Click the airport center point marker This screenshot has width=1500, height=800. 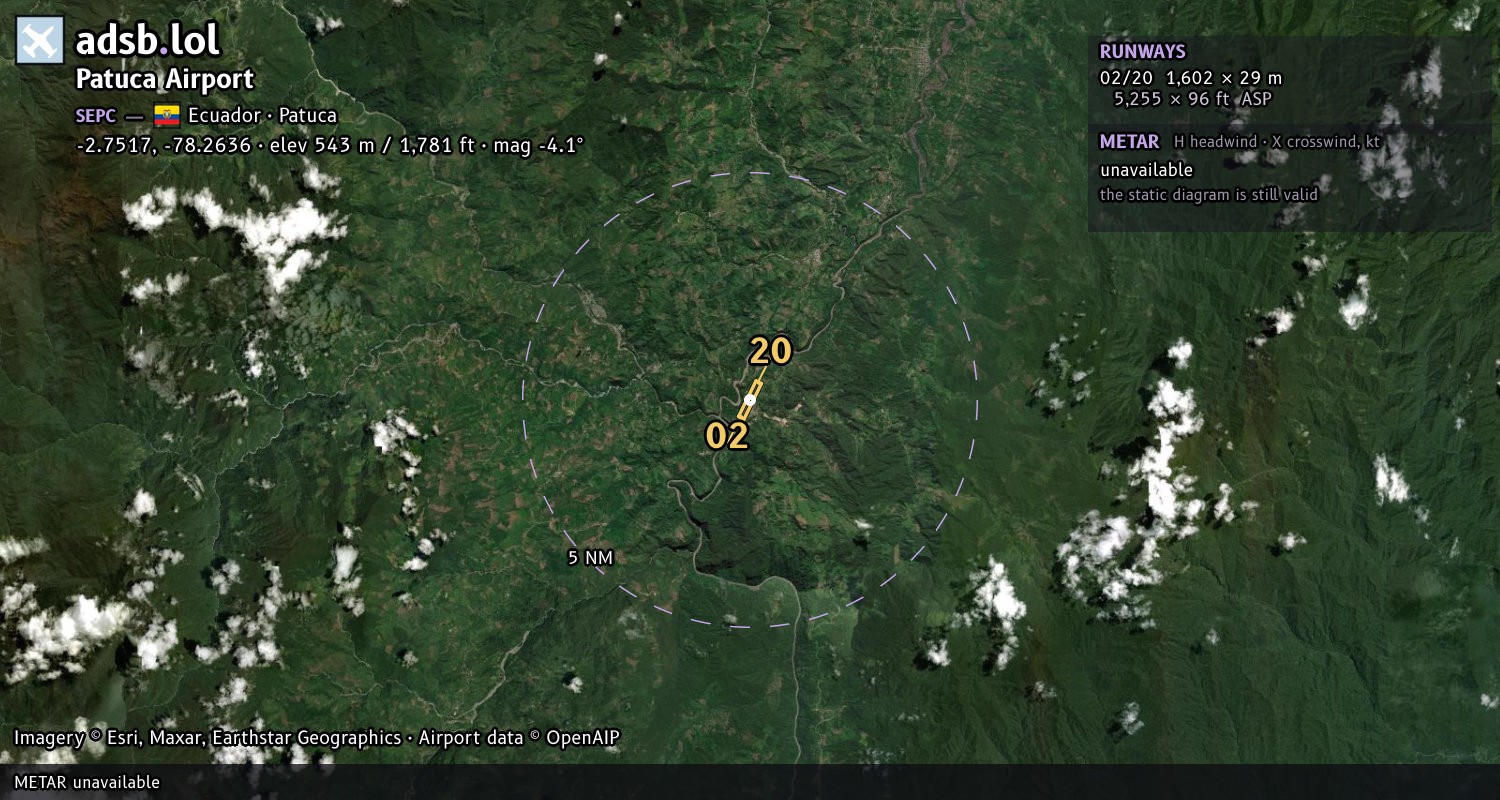[x=750, y=399]
